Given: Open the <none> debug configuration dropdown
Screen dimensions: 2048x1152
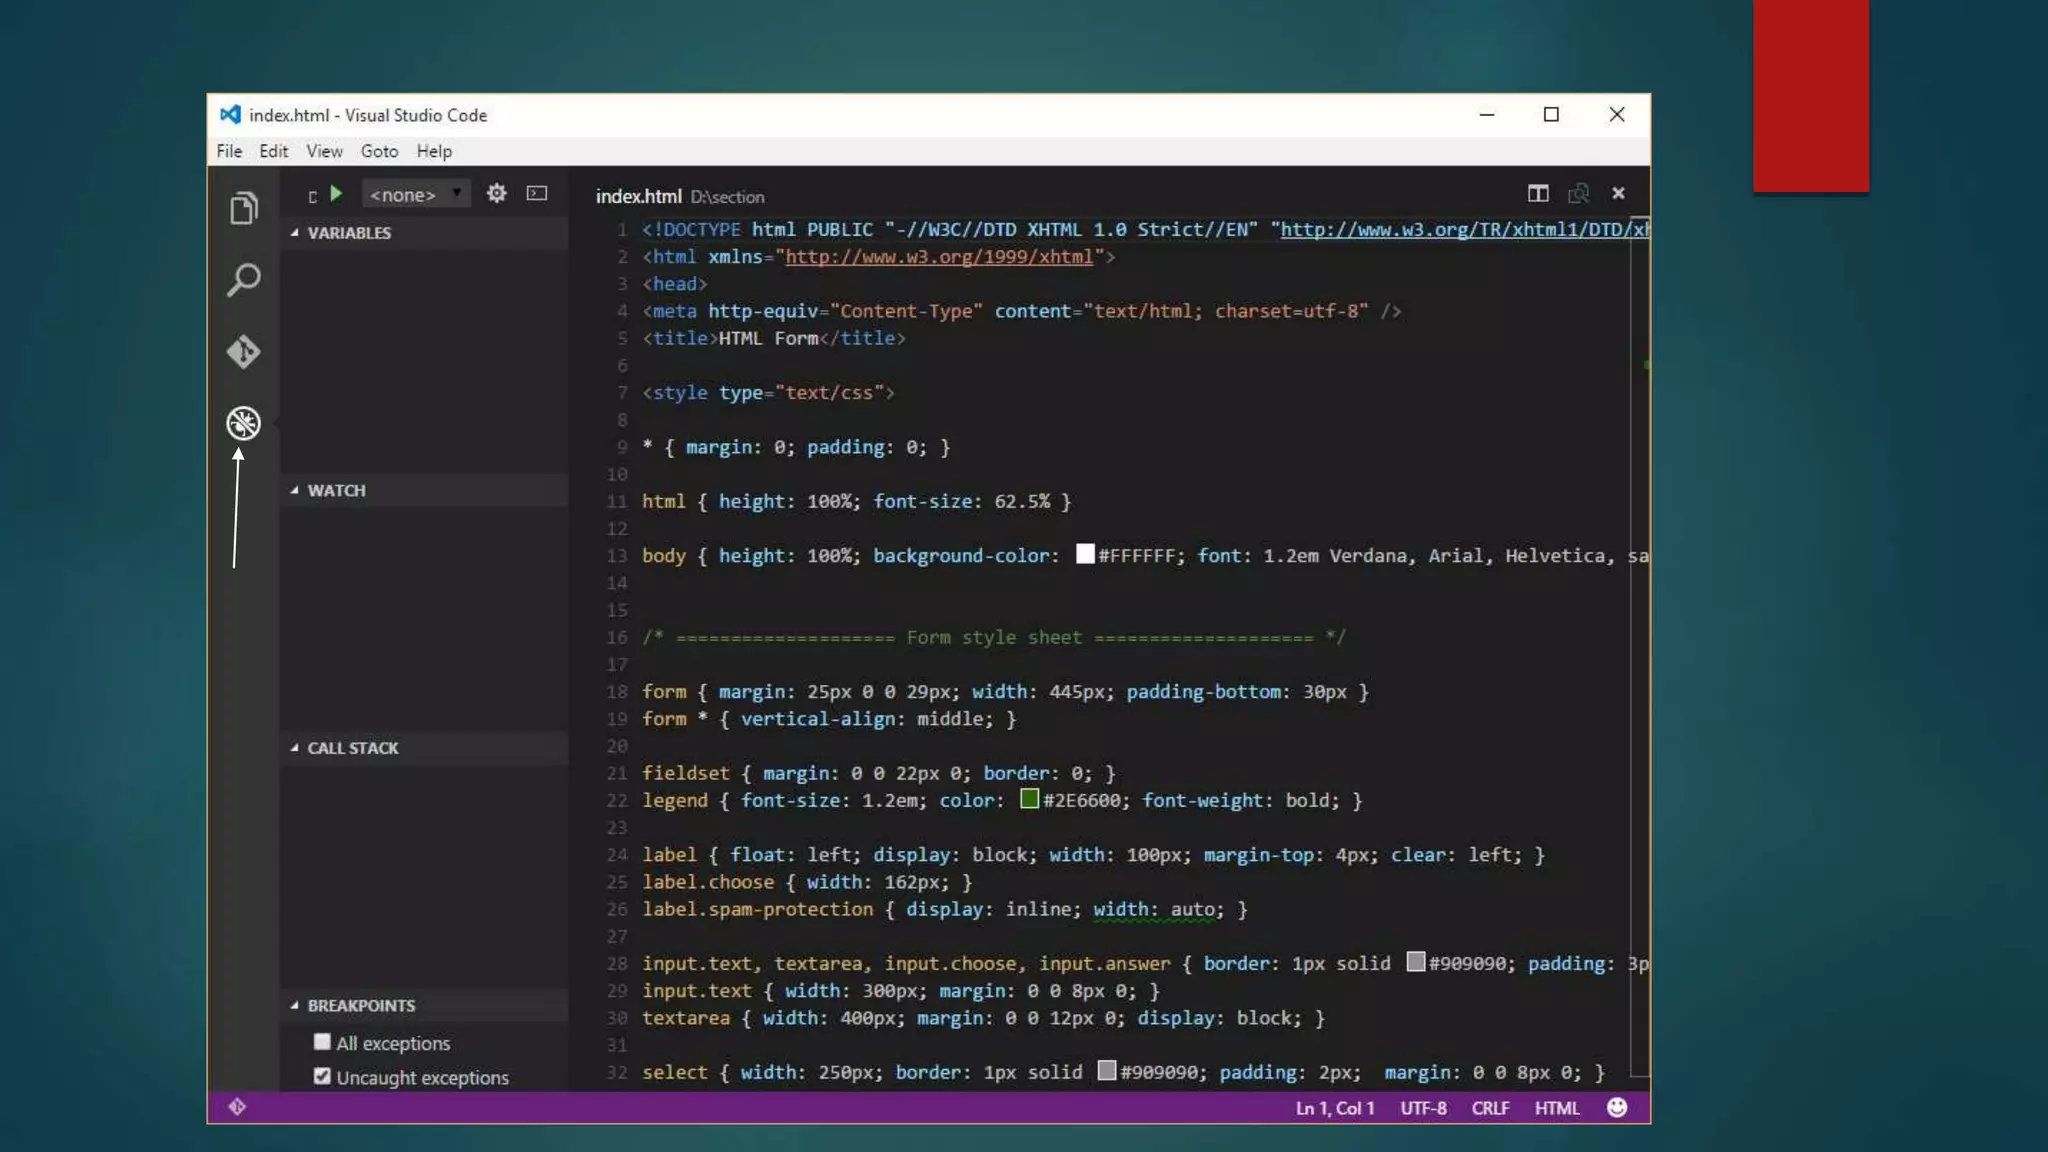Looking at the screenshot, I should (415, 194).
